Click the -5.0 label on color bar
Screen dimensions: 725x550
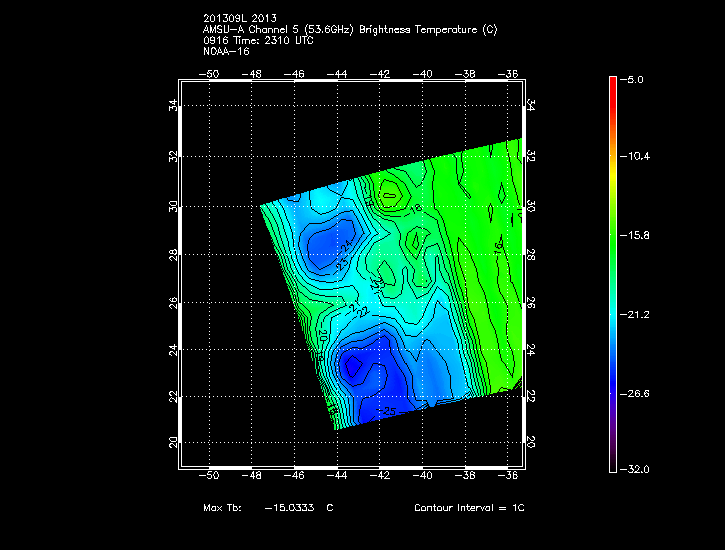tap(635, 79)
